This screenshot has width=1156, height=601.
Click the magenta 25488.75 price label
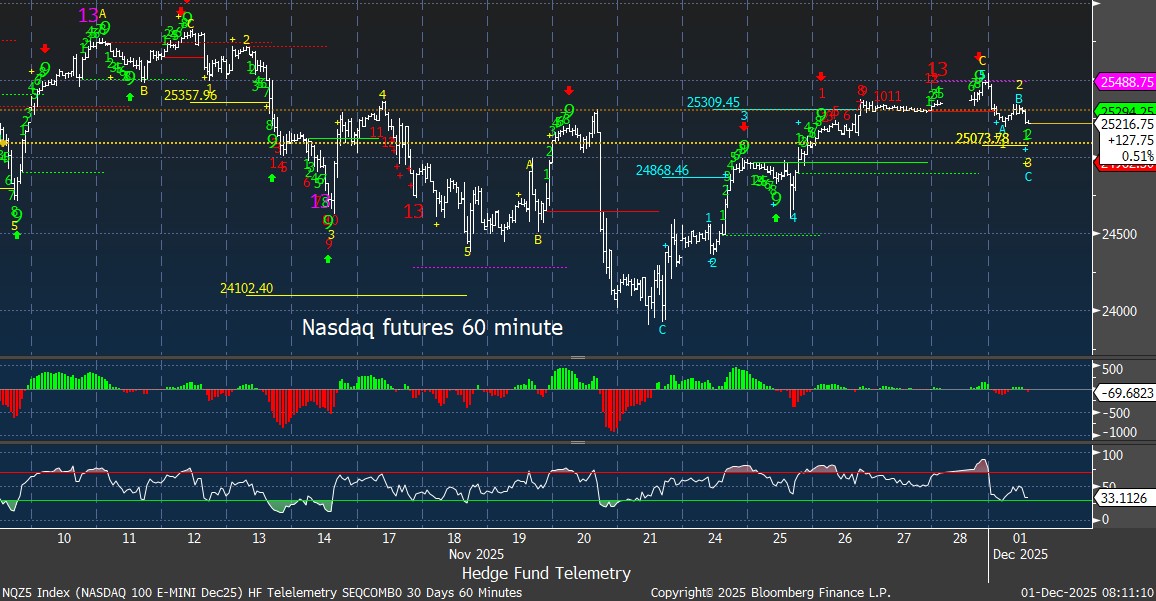(x=1126, y=82)
